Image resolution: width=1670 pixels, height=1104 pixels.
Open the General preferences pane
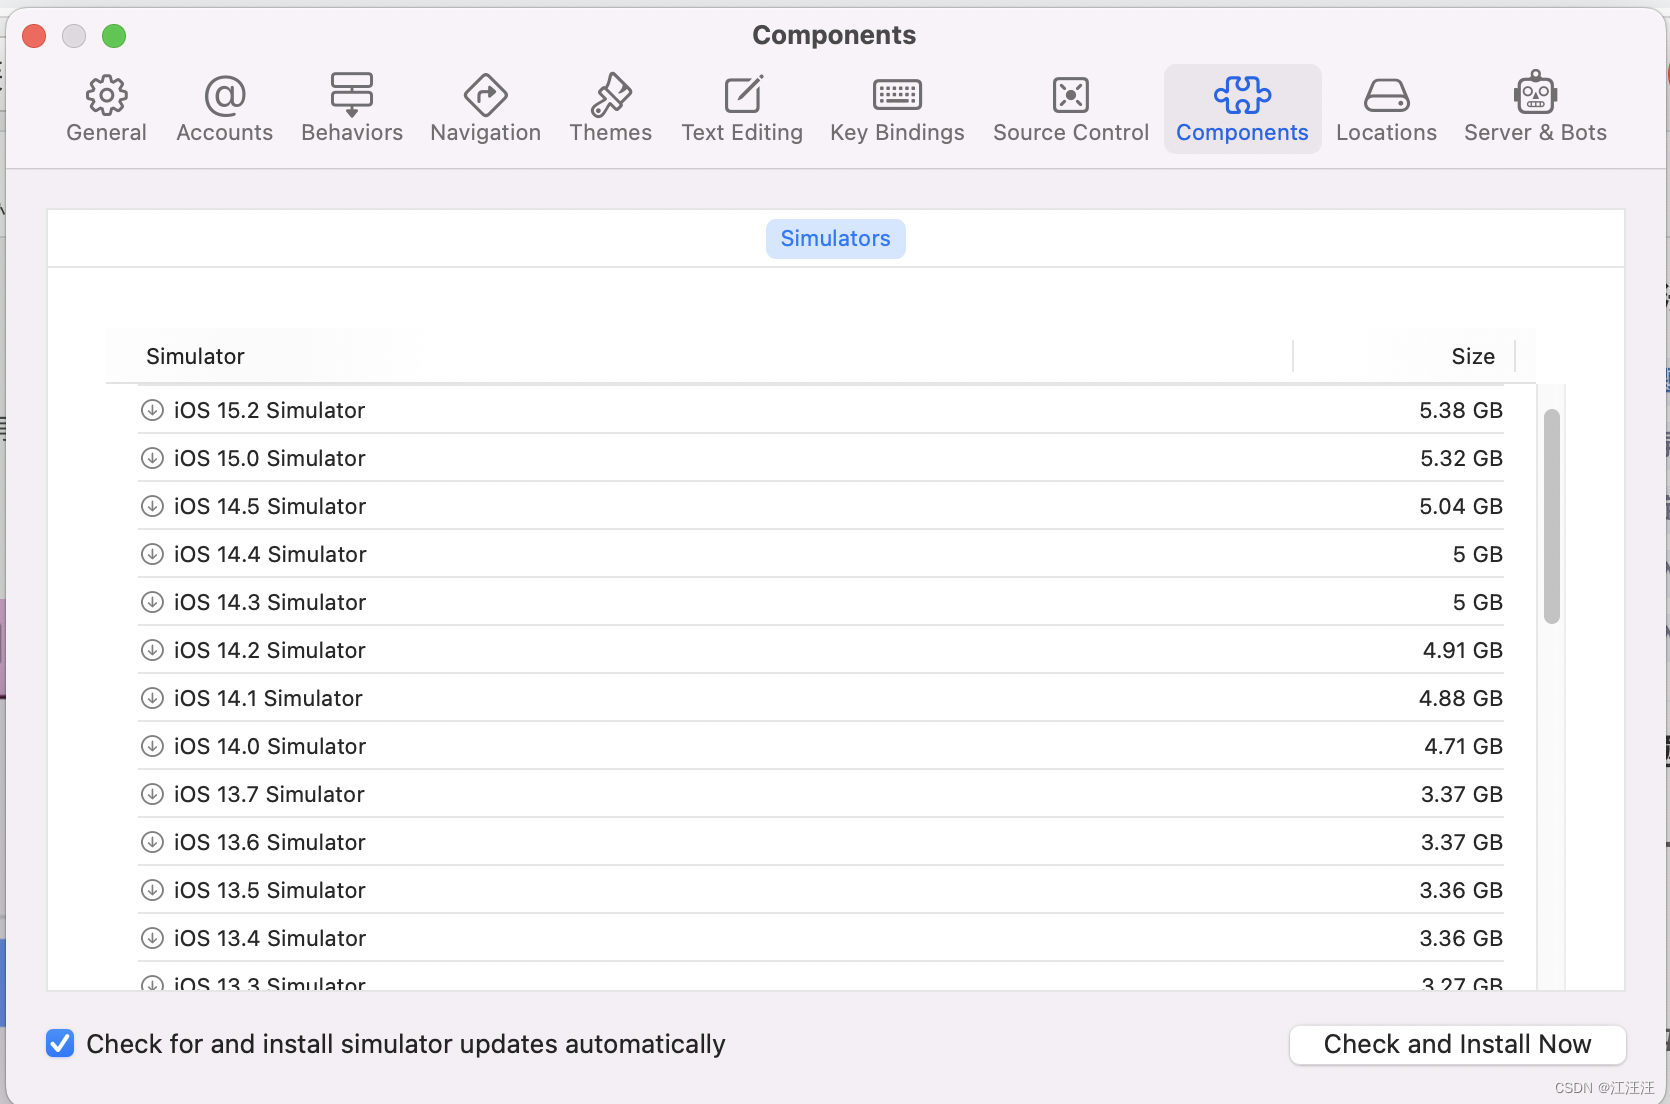pyautogui.click(x=106, y=109)
